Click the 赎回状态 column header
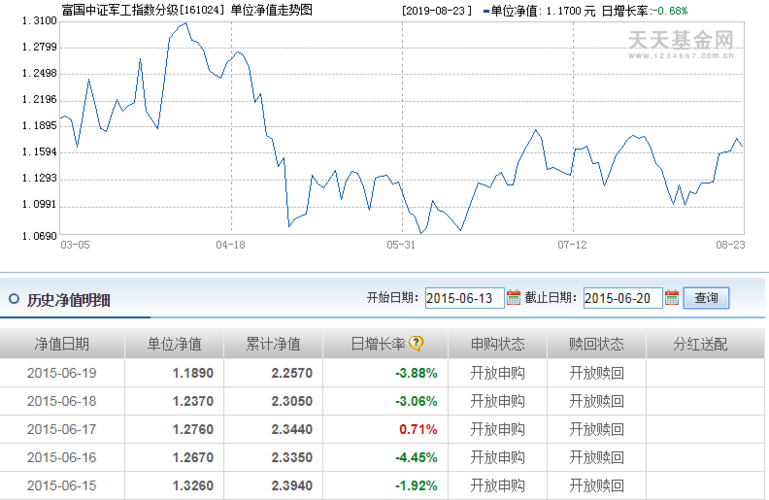The width and height of the screenshot is (769, 500). pos(596,344)
